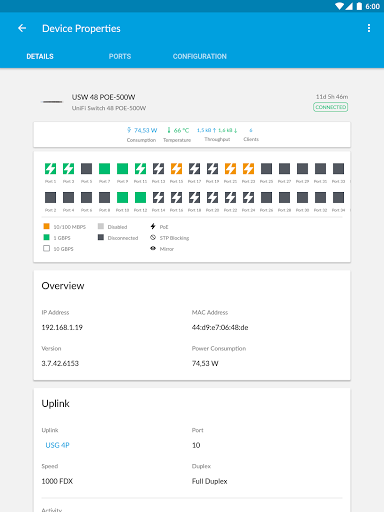Image resolution: width=384 pixels, height=512 pixels.
Task: Select the Port 27 icon
Action: click(284, 169)
